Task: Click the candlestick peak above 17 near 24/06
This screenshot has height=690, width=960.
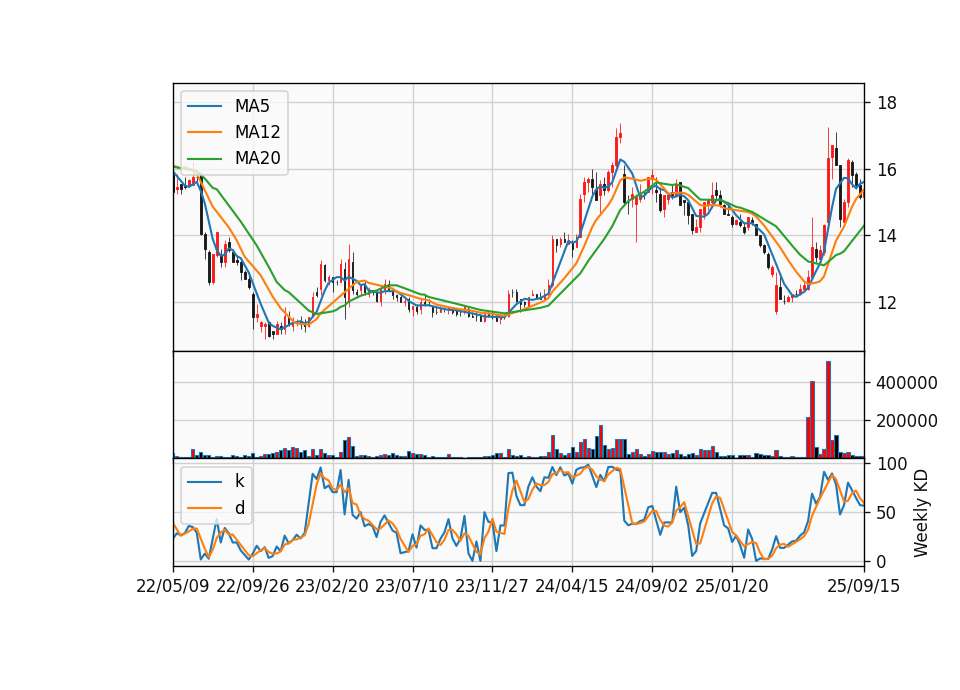Action: coord(620,132)
